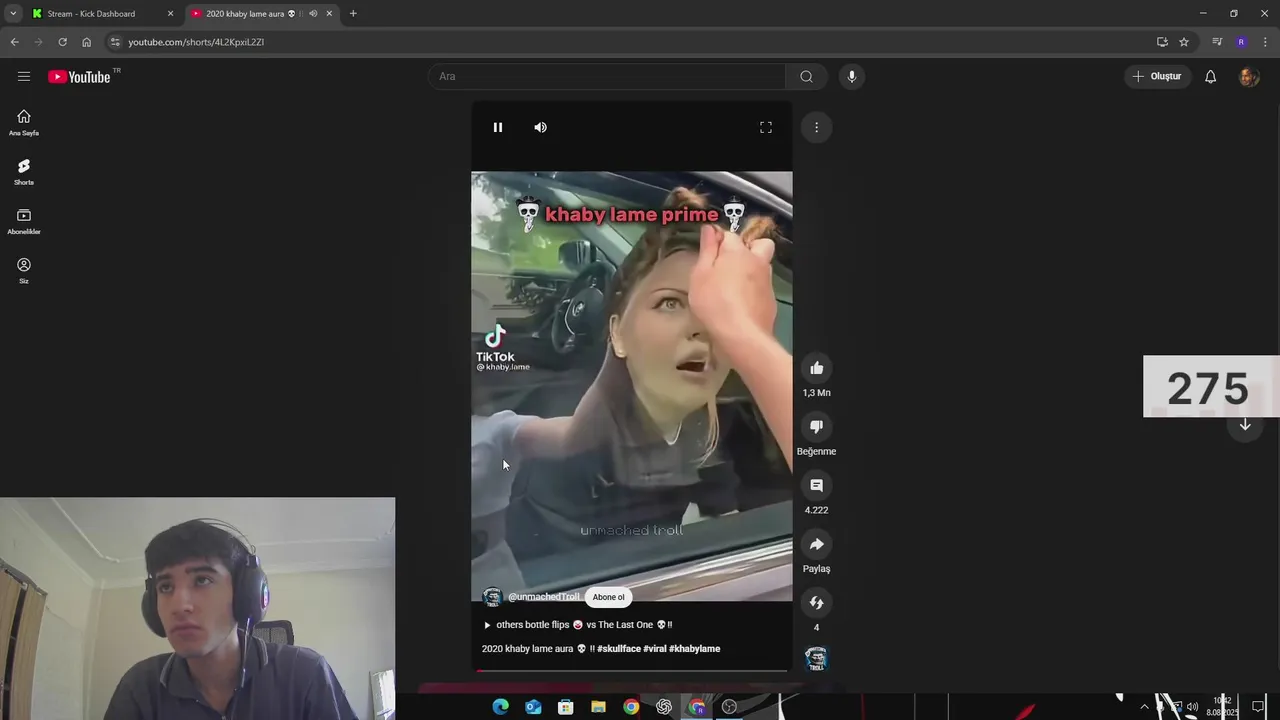Subscribe using the Abone ol button
The height and width of the screenshot is (720, 1280).
point(608,597)
